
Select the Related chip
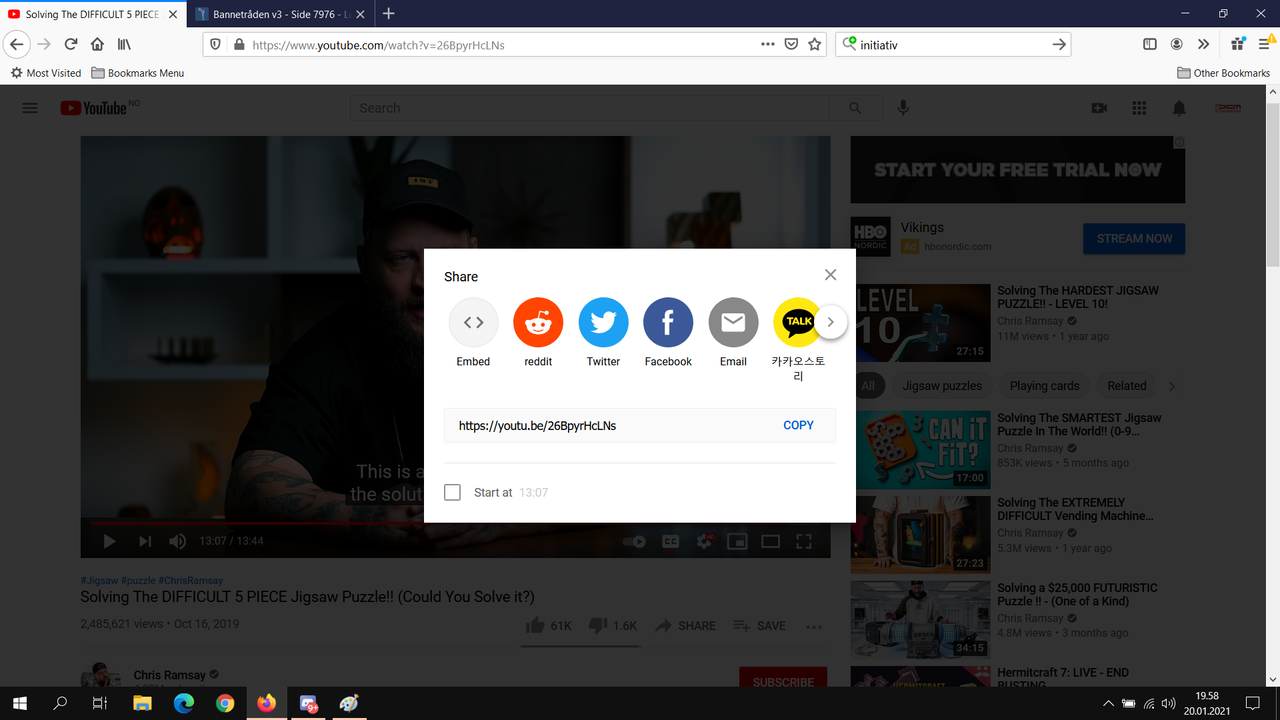1126,386
